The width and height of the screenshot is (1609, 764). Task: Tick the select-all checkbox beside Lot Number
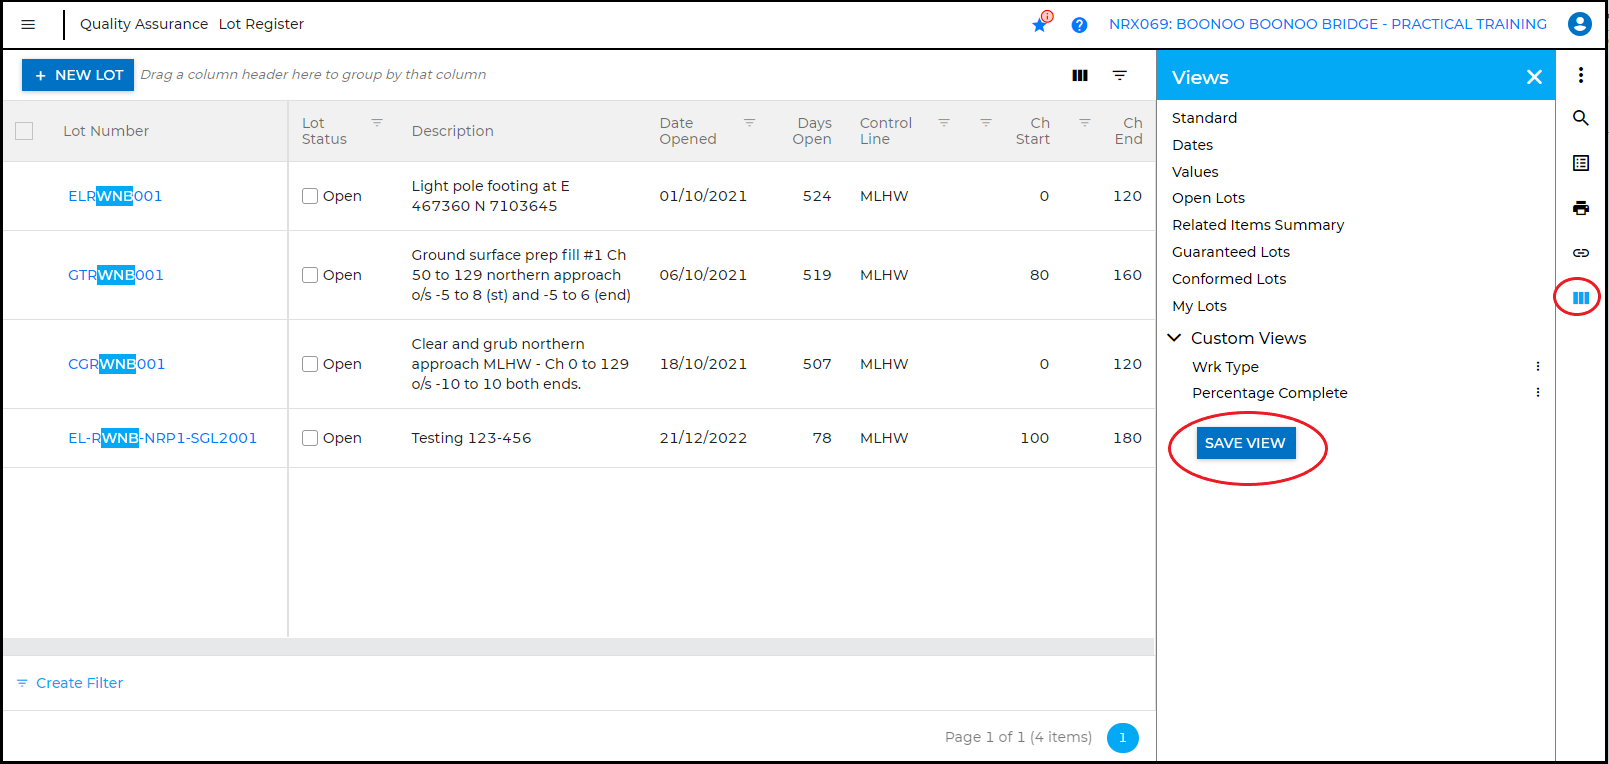24,131
